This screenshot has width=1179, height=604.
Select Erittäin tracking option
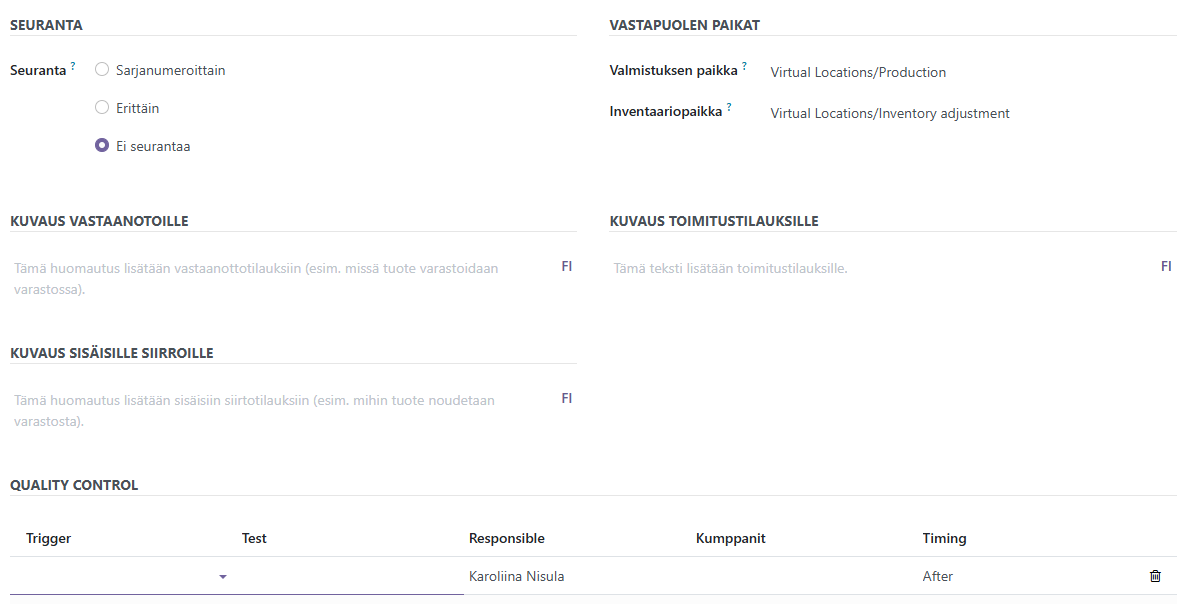point(102,107)
